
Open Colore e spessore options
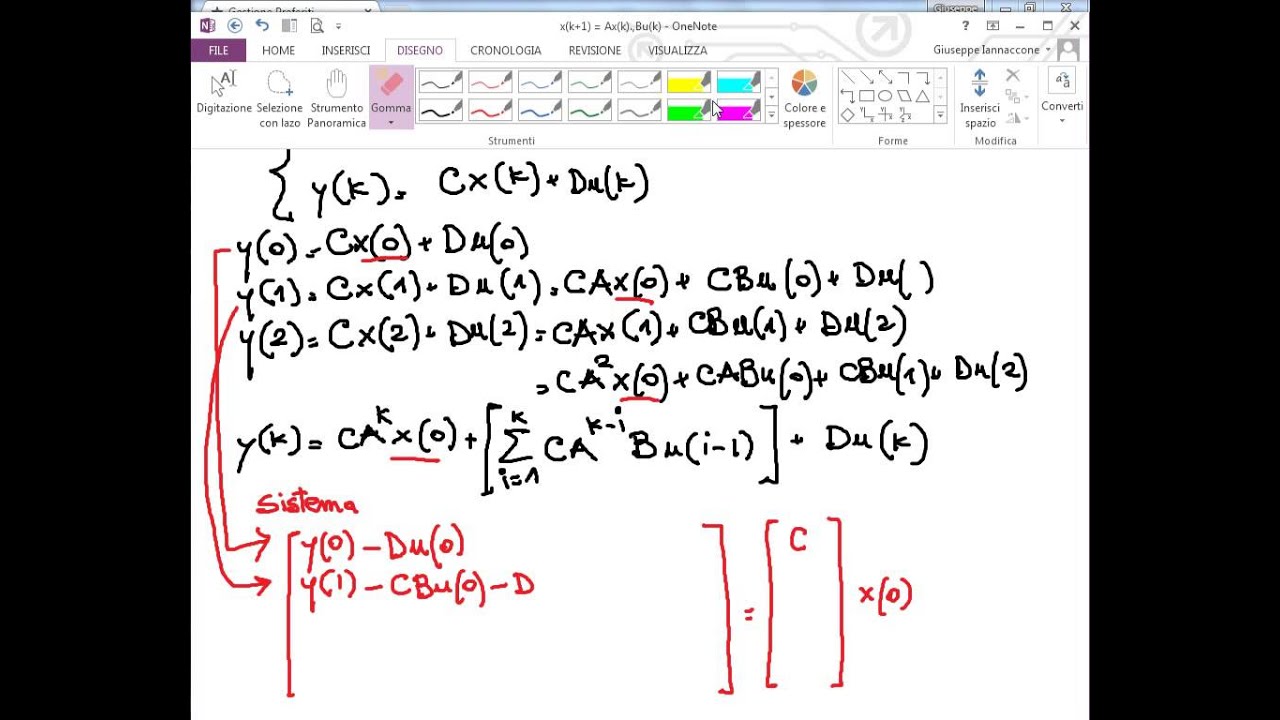(x=804, y=99)
